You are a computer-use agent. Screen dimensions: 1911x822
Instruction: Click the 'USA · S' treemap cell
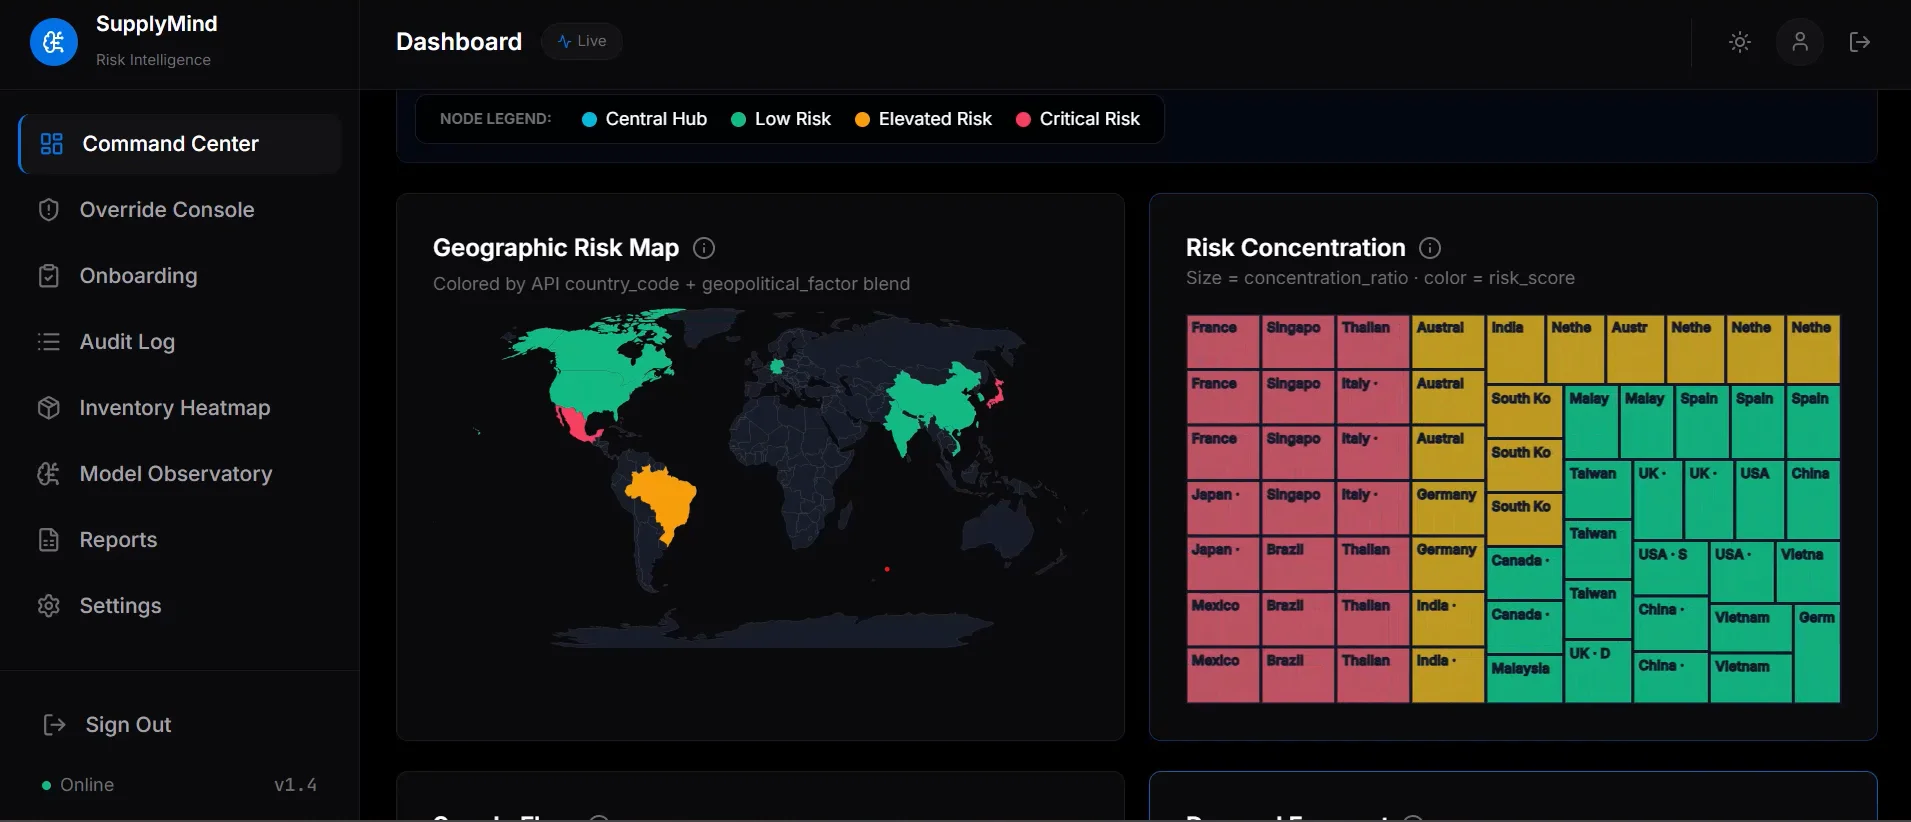1670,568
